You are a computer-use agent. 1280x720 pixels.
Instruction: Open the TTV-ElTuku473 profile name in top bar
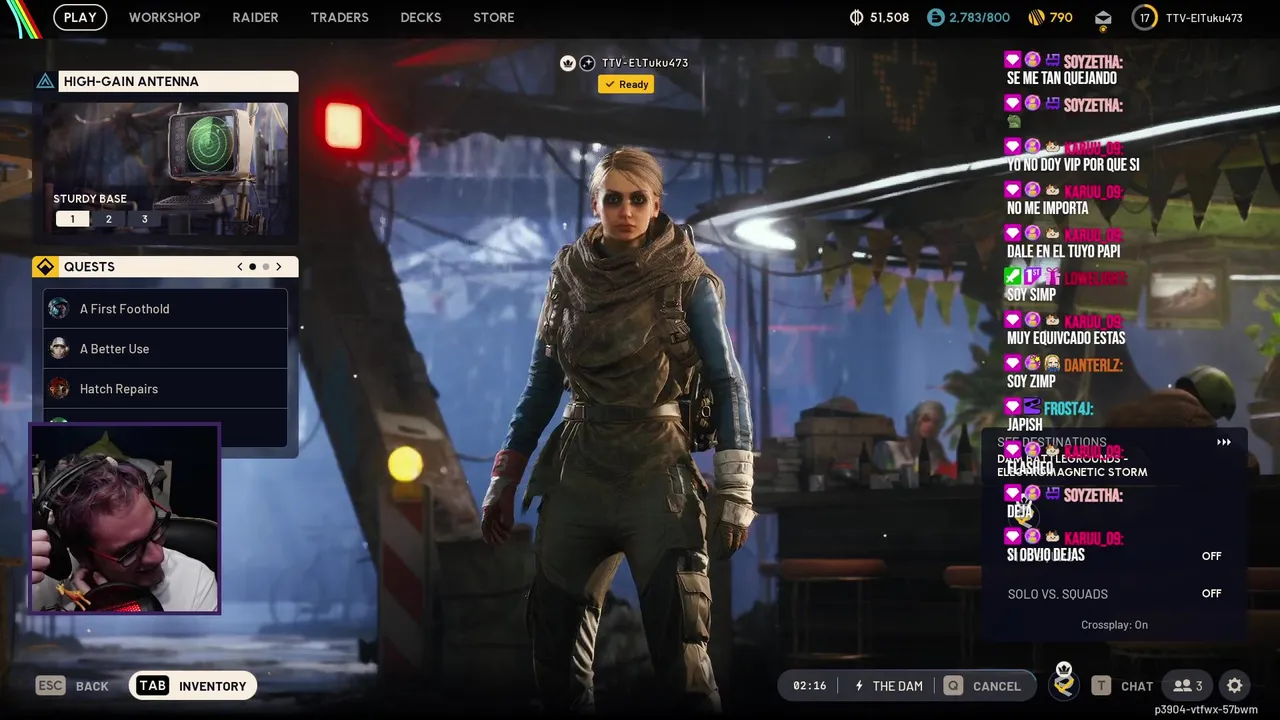coord(1203,17)
